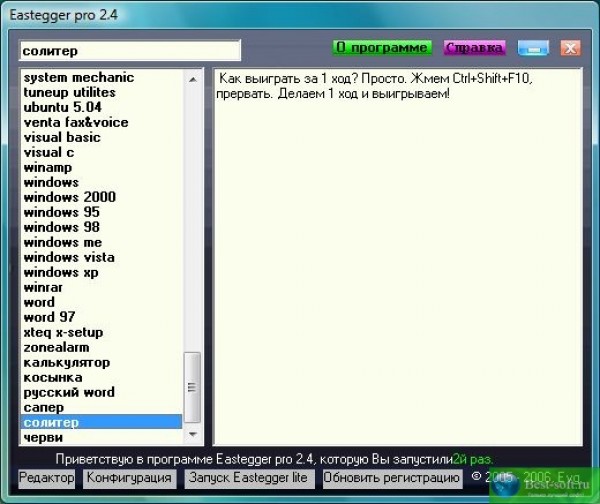
Task: Select 'калькулятор' in the list
Action: [67, 363]
